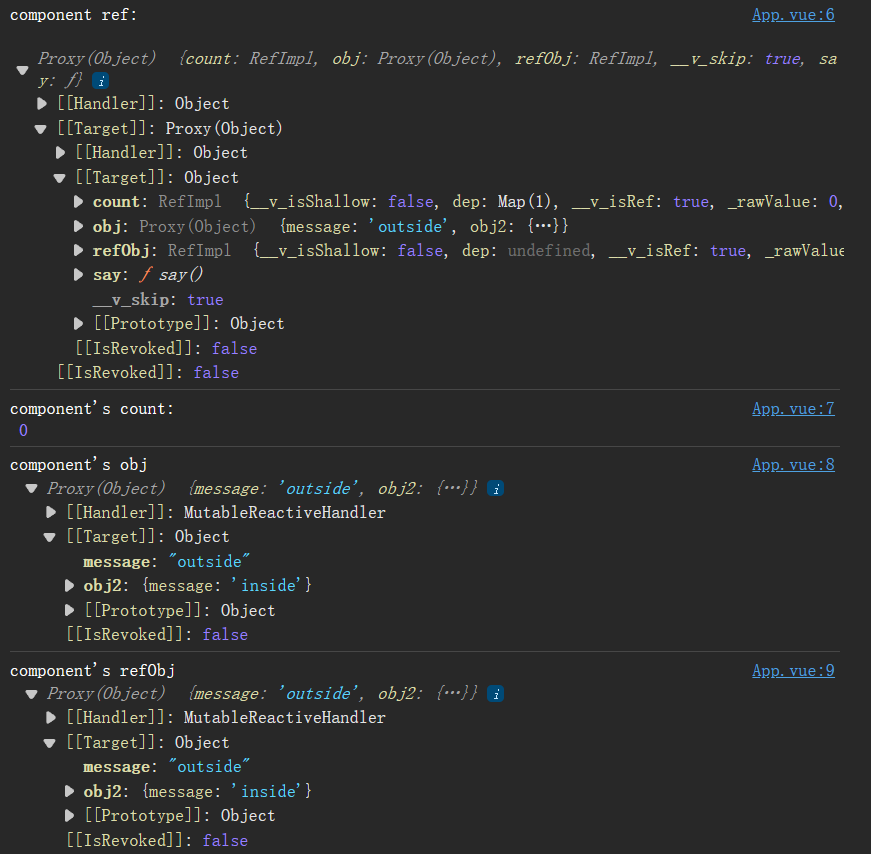Collapse the [[Target]]: Proxy(Object) node

click(41, 129)
